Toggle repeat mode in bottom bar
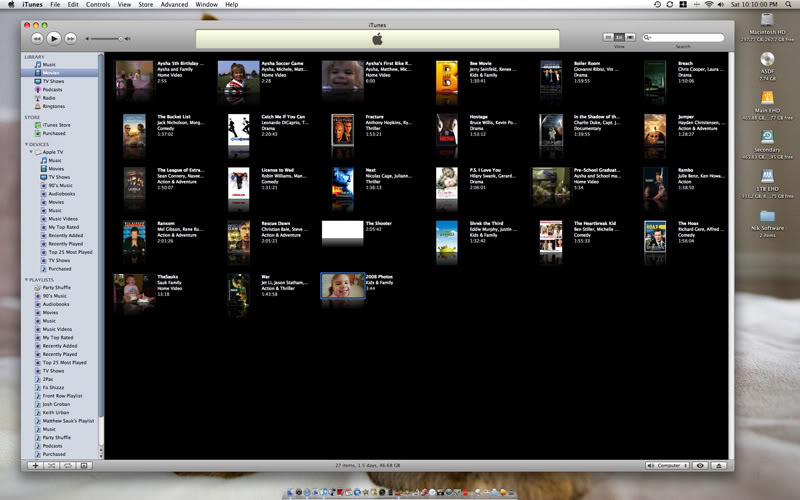This screenshot has width=800, height=500. click(x=68, y=465)
